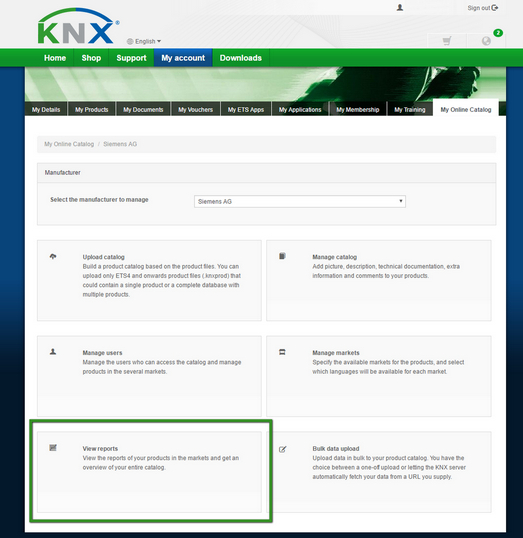This screenshot has width=523, height=538.
Task: Go to the Home menu
Action: pyautogui.click(x=55, y=58)
